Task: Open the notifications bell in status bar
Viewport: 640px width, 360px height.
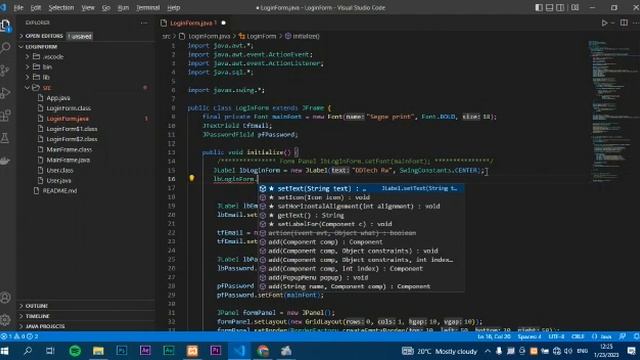Action: pos(636,337)
